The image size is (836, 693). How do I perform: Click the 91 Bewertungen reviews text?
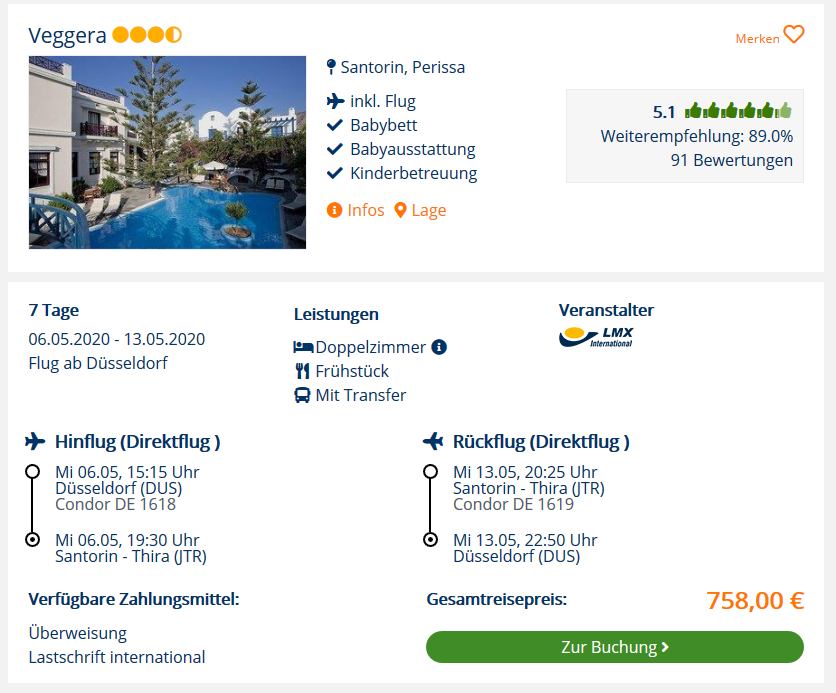tap(731, 160)
